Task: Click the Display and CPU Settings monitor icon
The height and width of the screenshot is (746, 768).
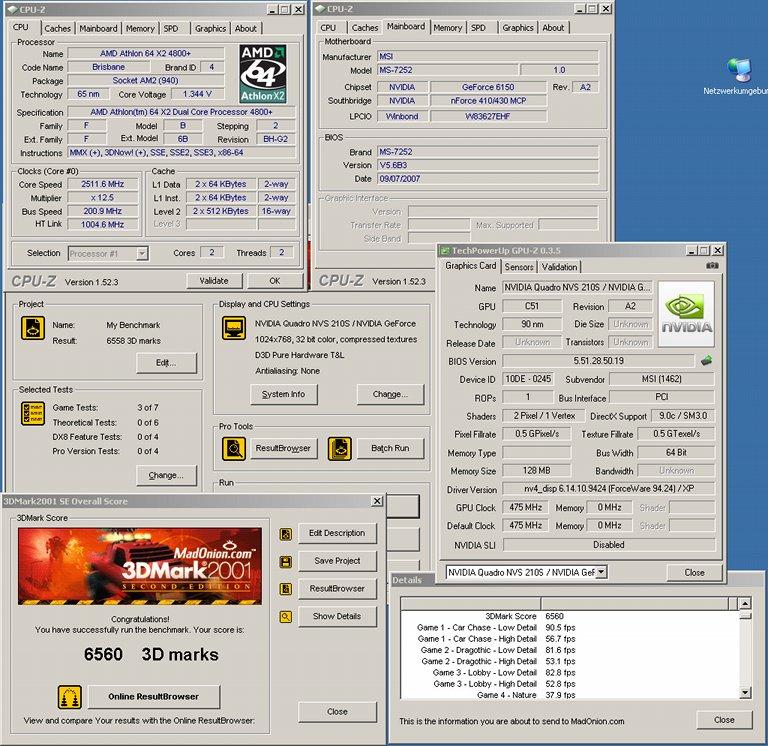Action: tap(234, 328)
